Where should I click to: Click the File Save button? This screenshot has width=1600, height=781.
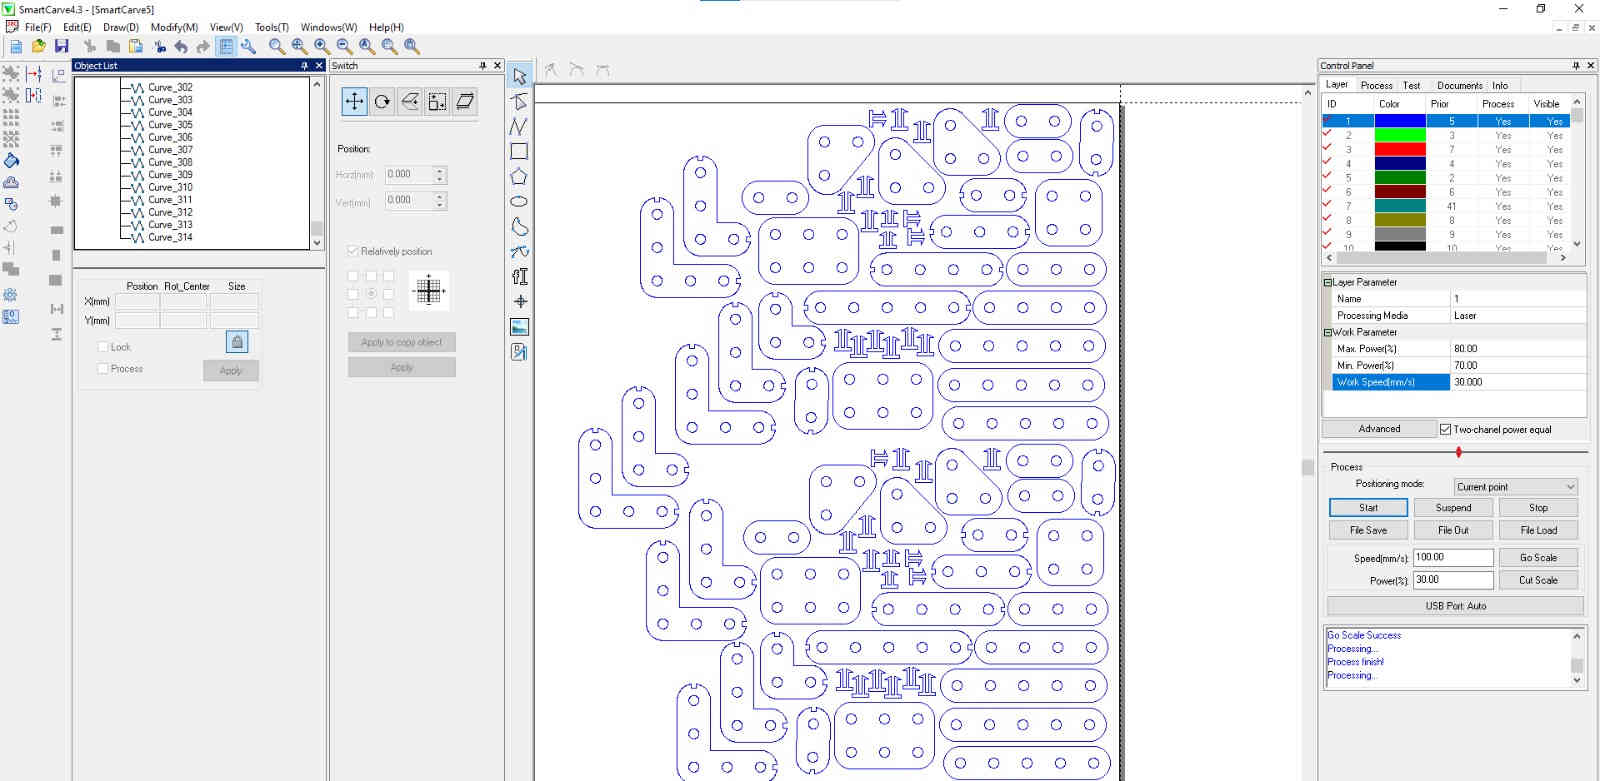tap(1368, 531)
